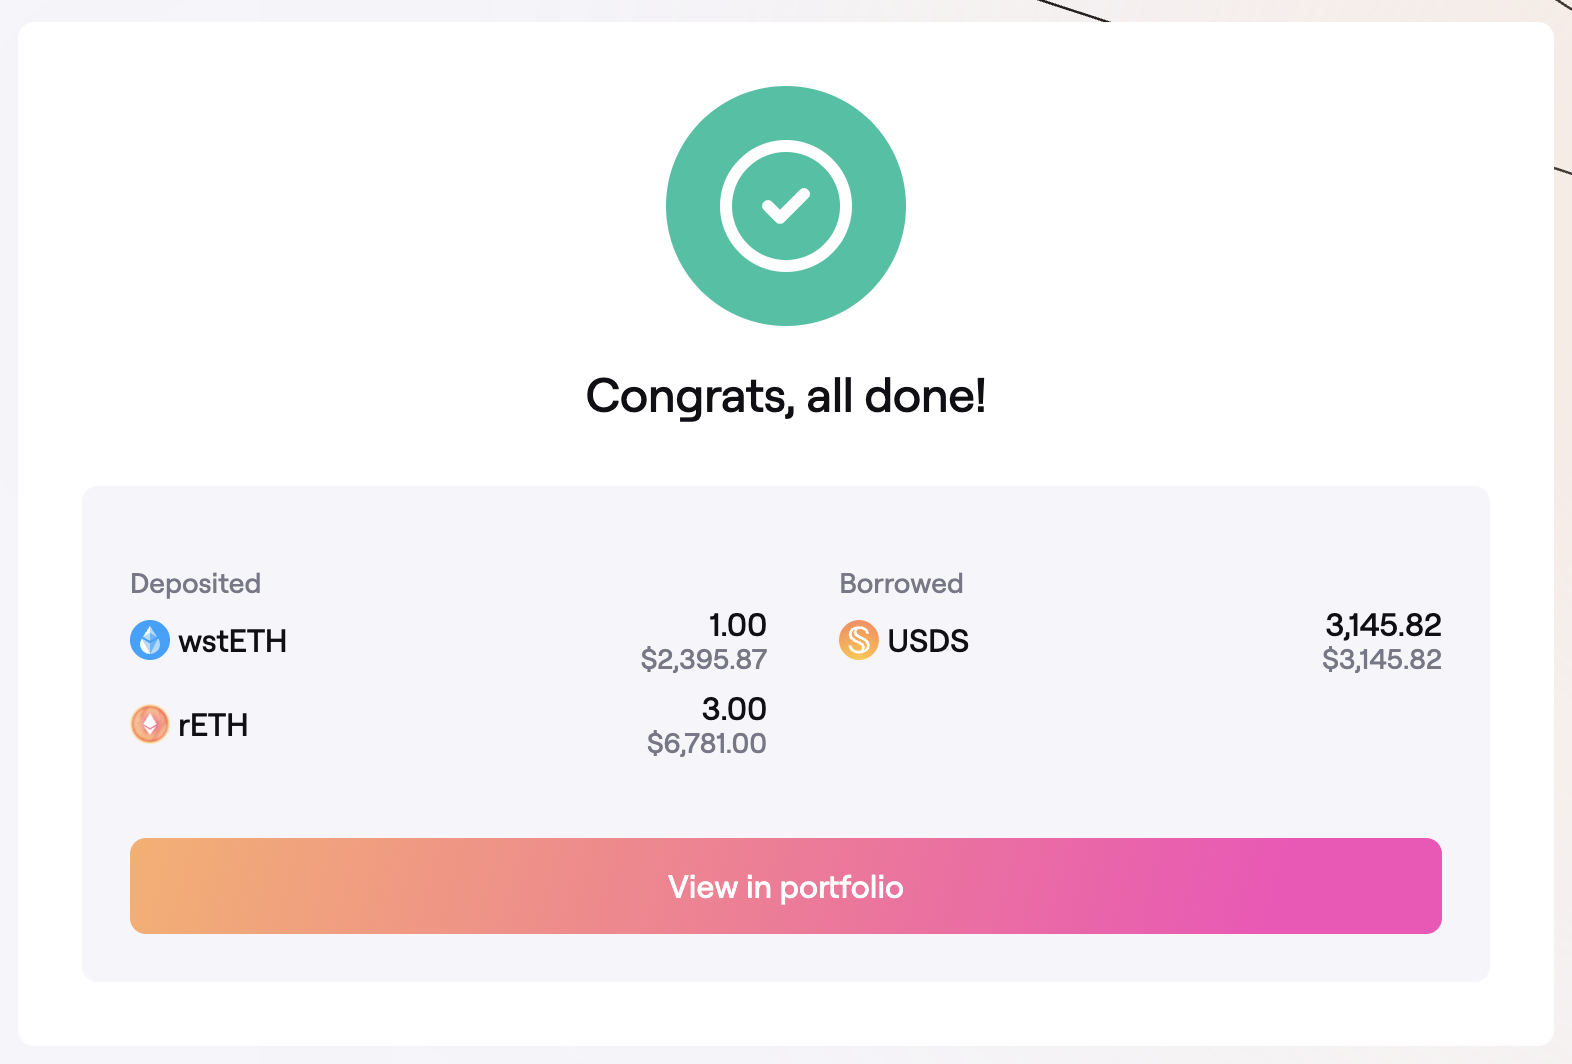Click the $6,781.00 rETH dollar value

coord(707,743)
